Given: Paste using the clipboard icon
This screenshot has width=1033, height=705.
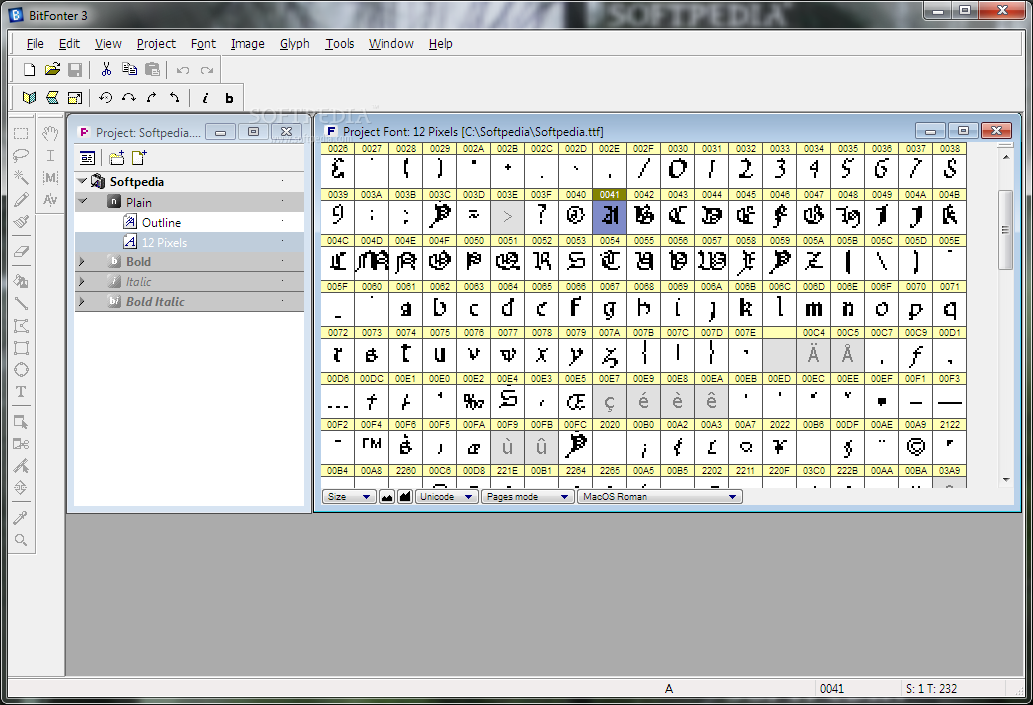Looking at the screenshot, I should (152, 70).
